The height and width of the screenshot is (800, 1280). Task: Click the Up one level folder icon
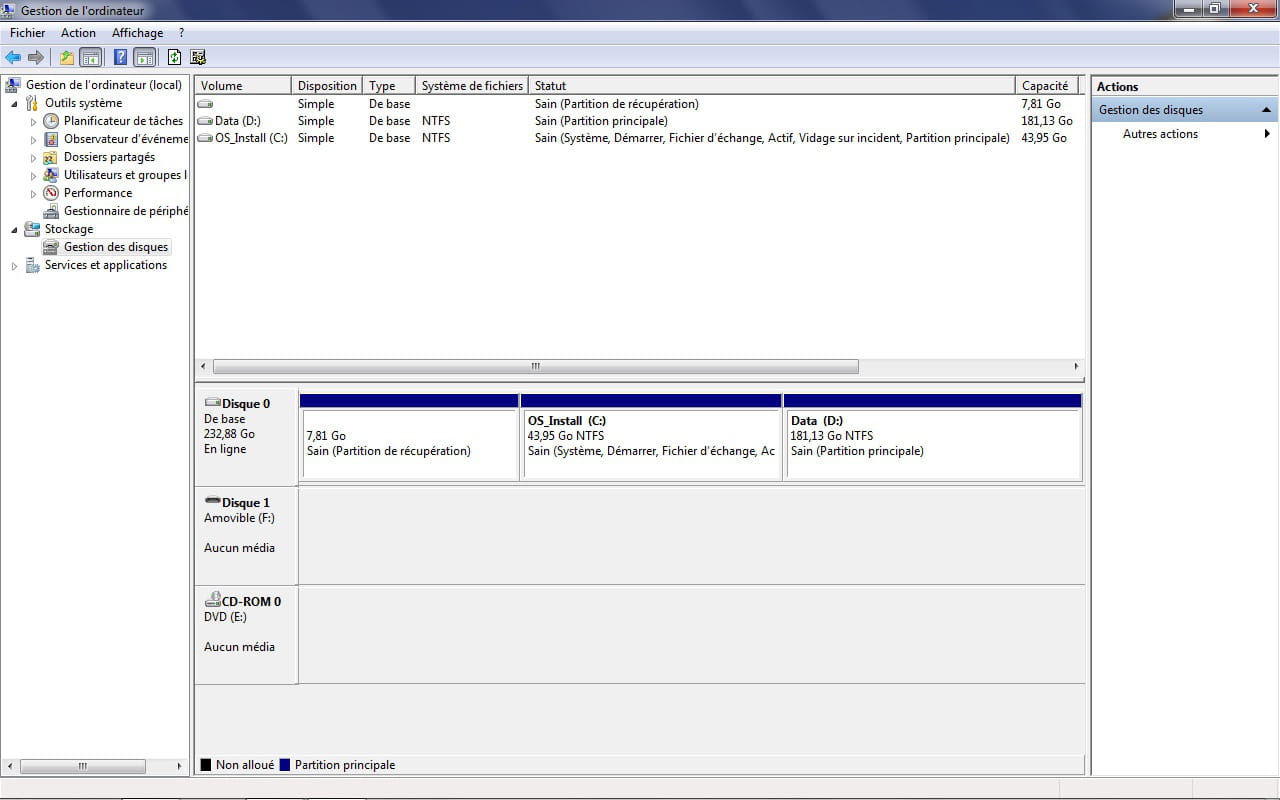tap(67, 57)
